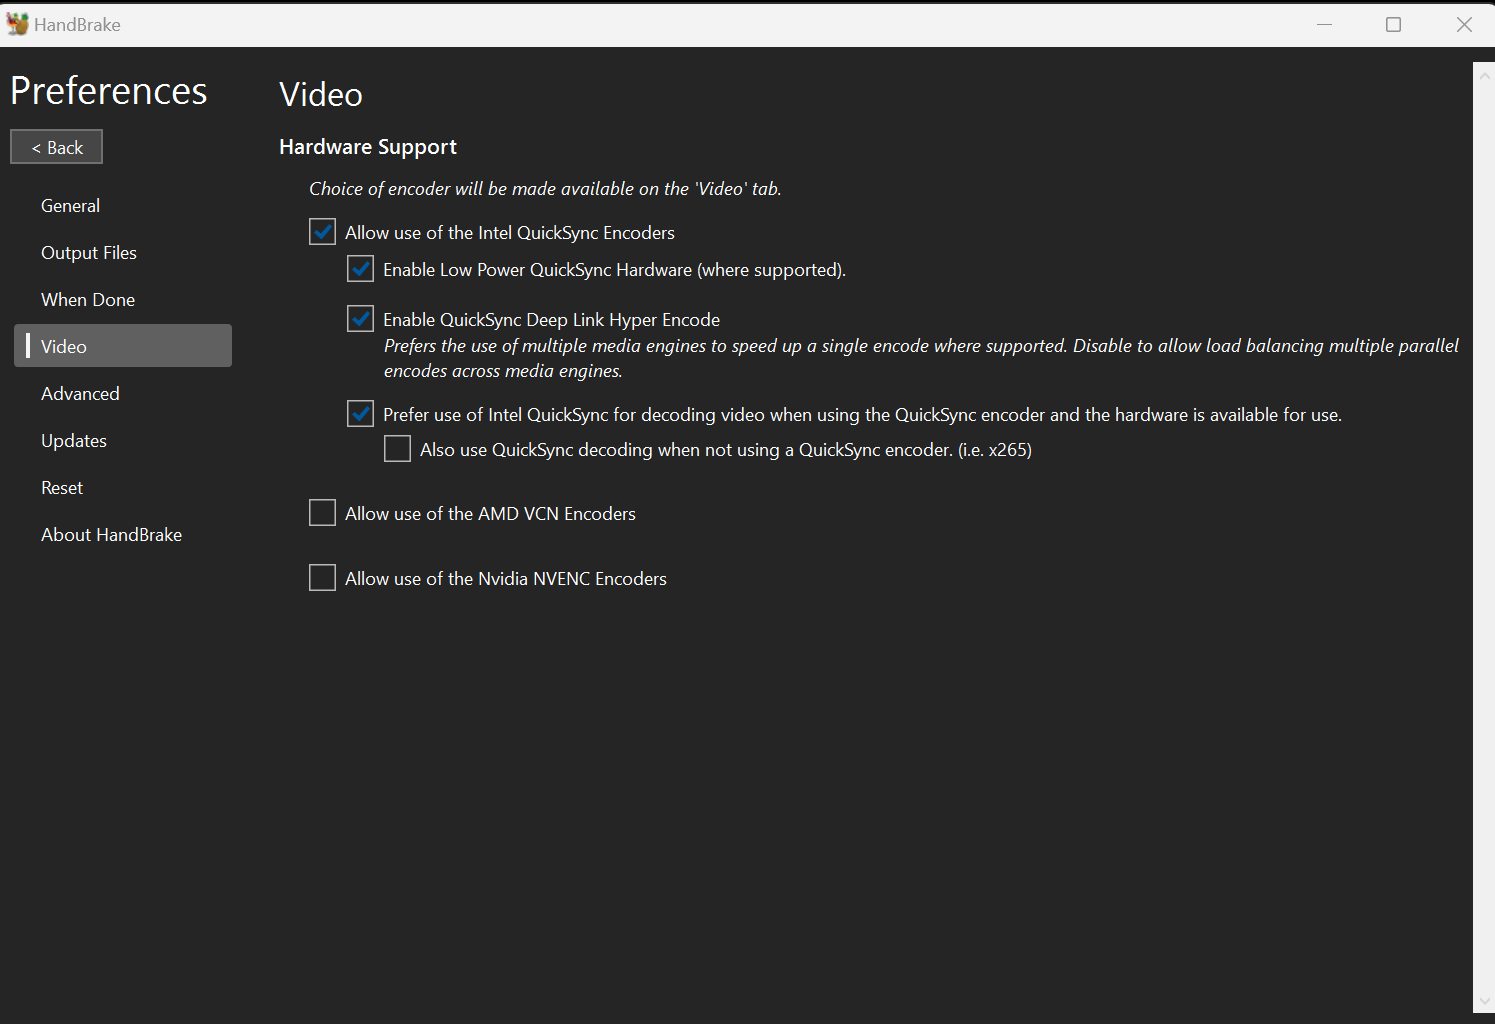This screenshot has width=1495, height=1024.
Task: Click the Hardware Support heading
Action: click(x=368, y=147)
